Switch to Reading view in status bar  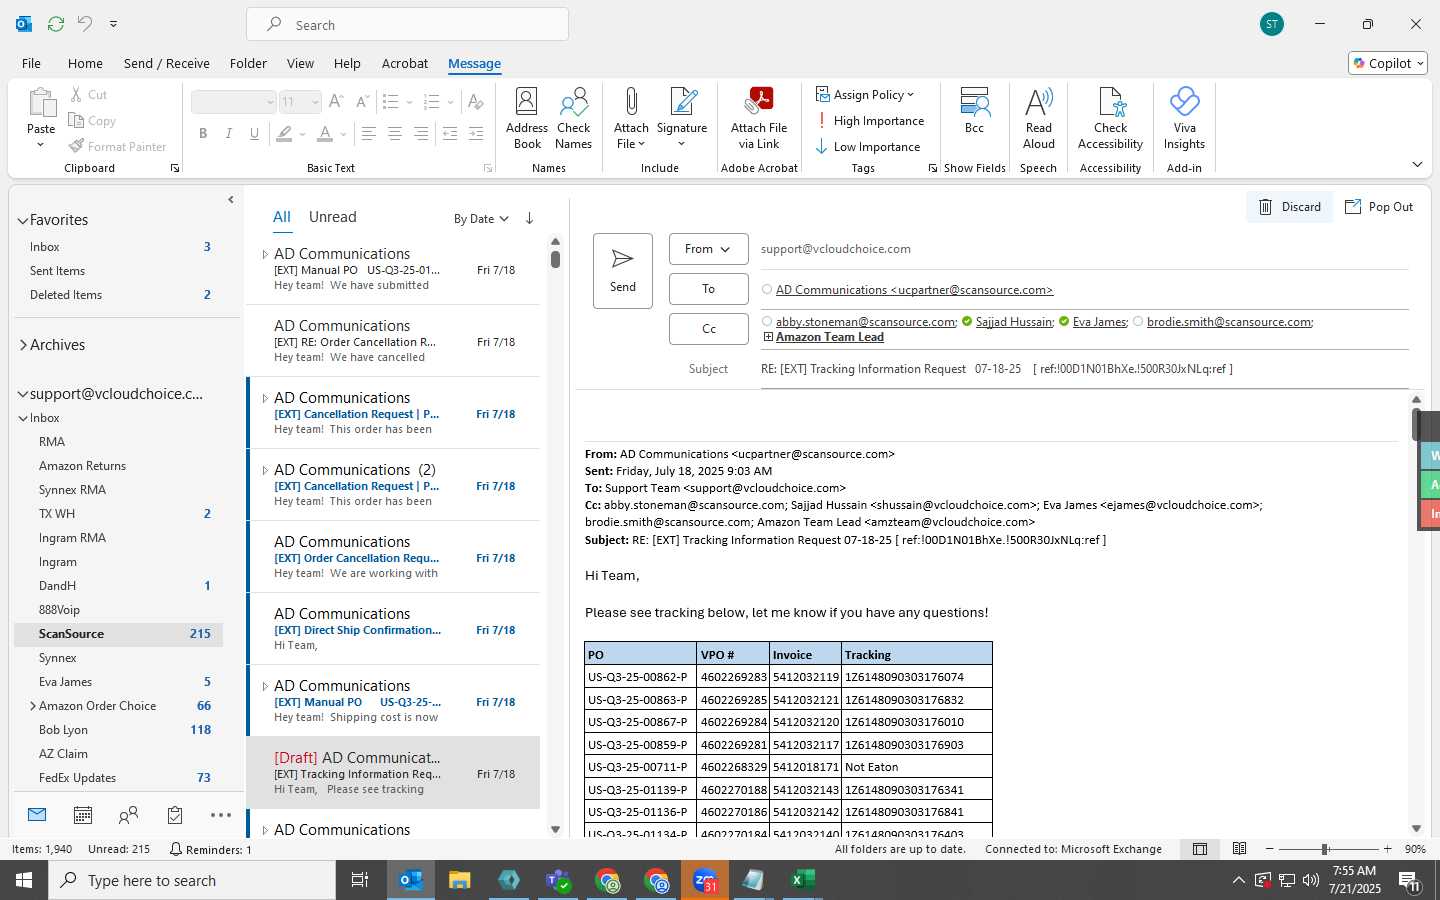click(x=1240, y=849)
